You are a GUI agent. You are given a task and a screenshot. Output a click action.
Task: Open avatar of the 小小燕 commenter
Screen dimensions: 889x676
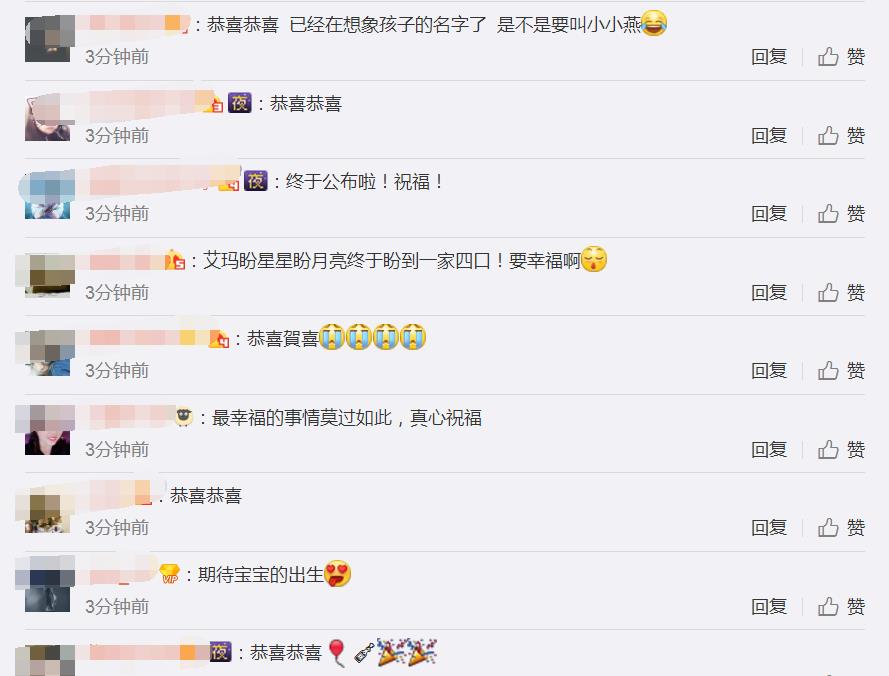48,39
